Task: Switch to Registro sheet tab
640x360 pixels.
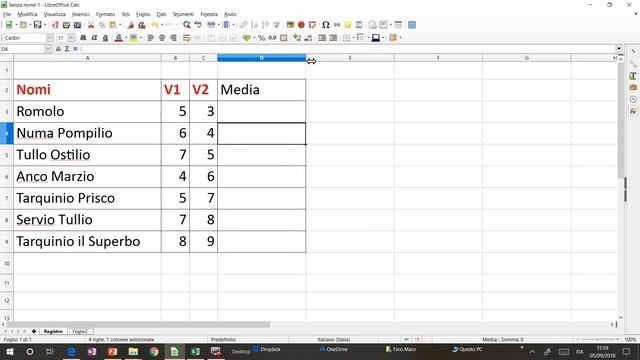Action: (53, 331)
